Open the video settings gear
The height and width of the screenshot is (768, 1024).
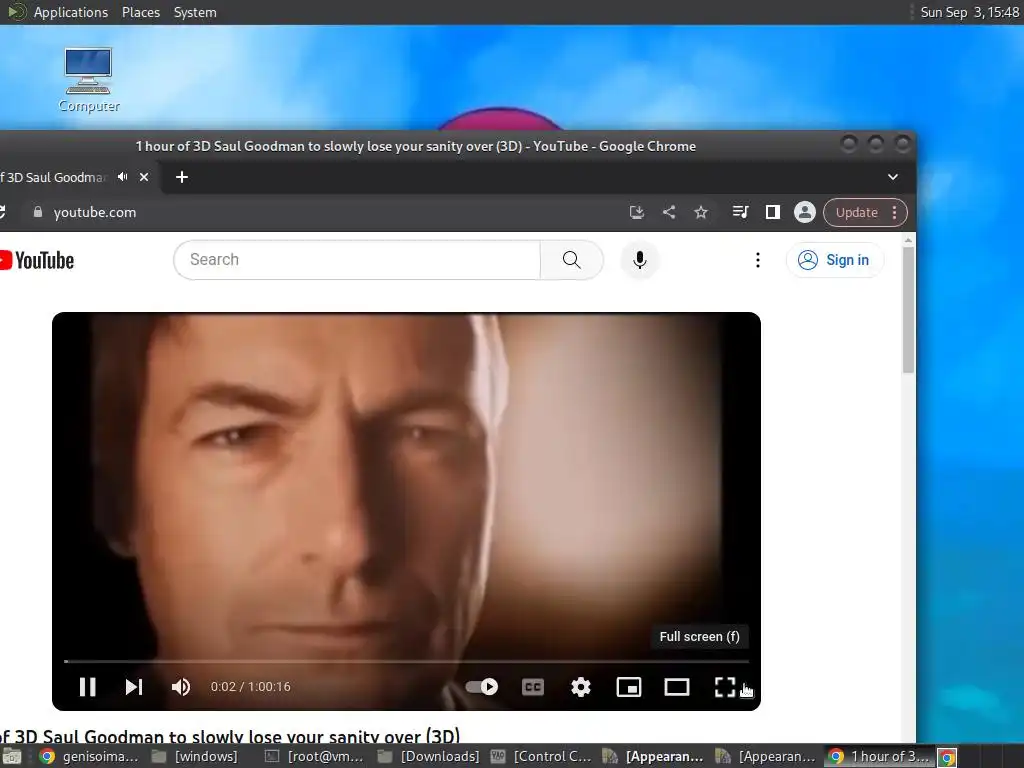581,687
